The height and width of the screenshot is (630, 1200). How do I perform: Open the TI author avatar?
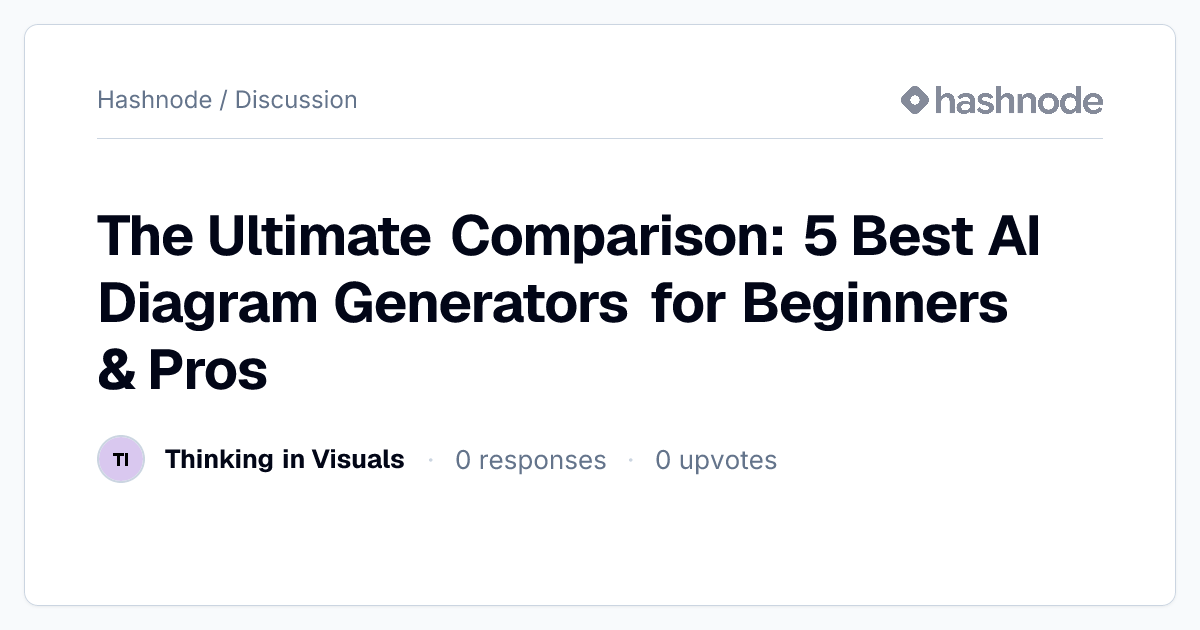tap(121, 460)
